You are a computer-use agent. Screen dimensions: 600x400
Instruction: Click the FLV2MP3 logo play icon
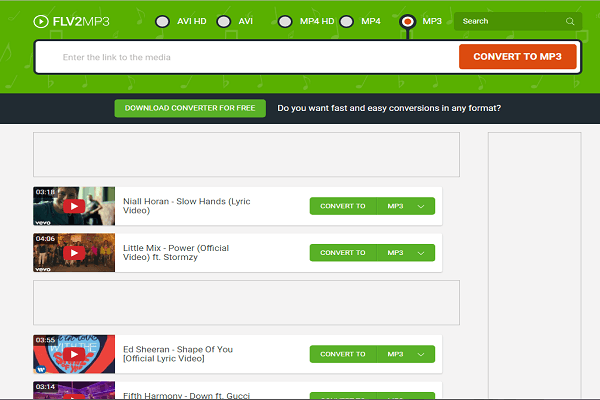[x=41, y=21]
